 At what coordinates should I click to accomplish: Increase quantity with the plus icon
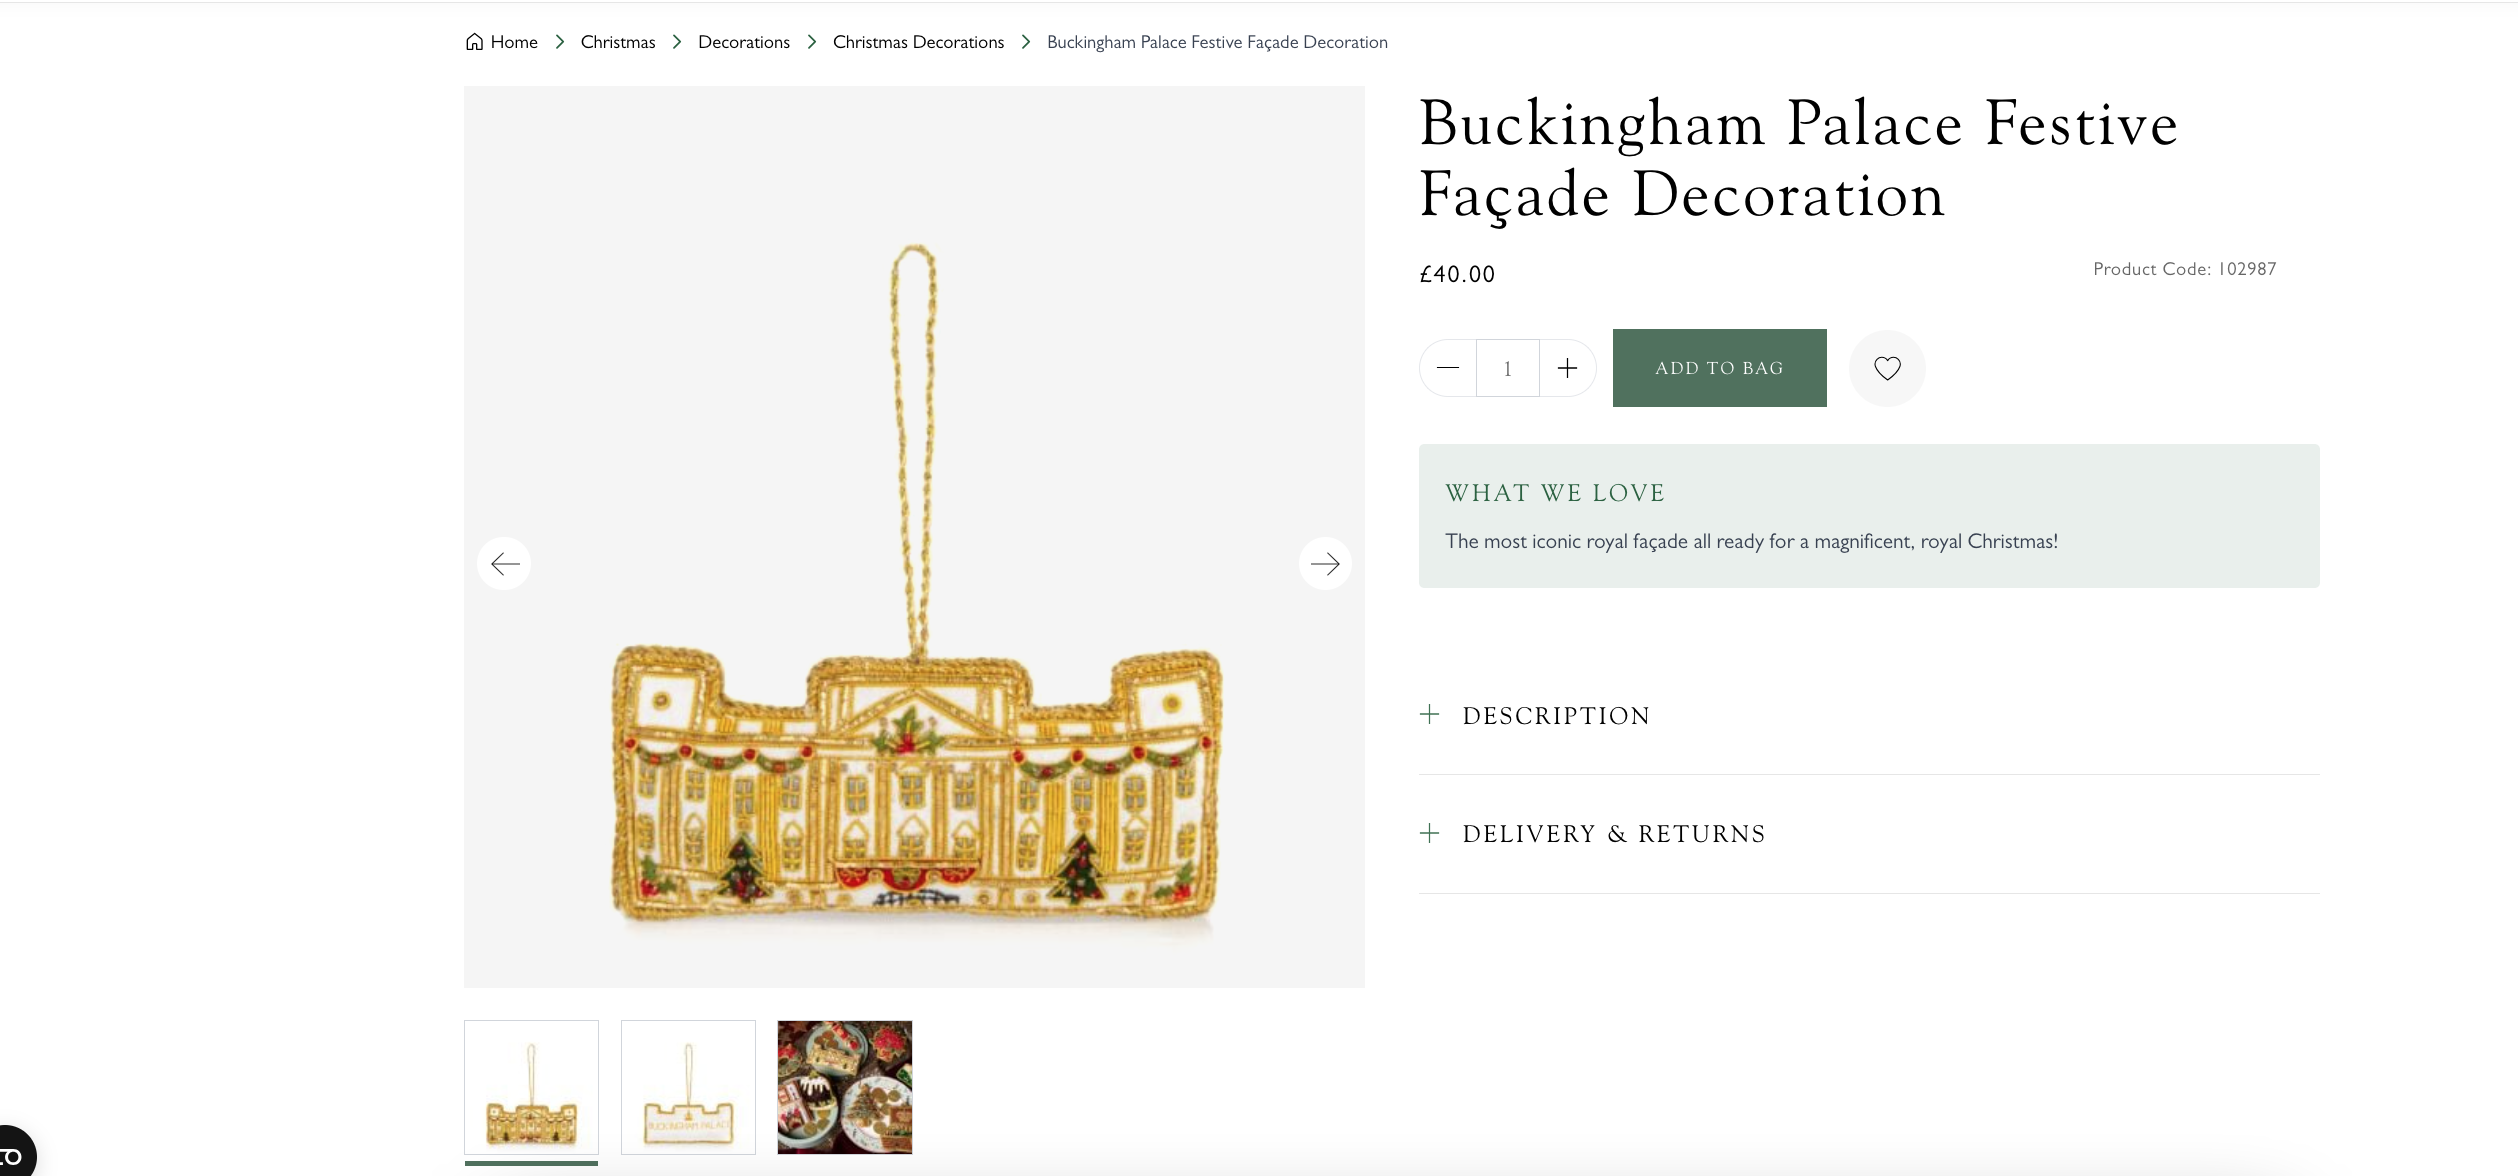point(1567,368)
